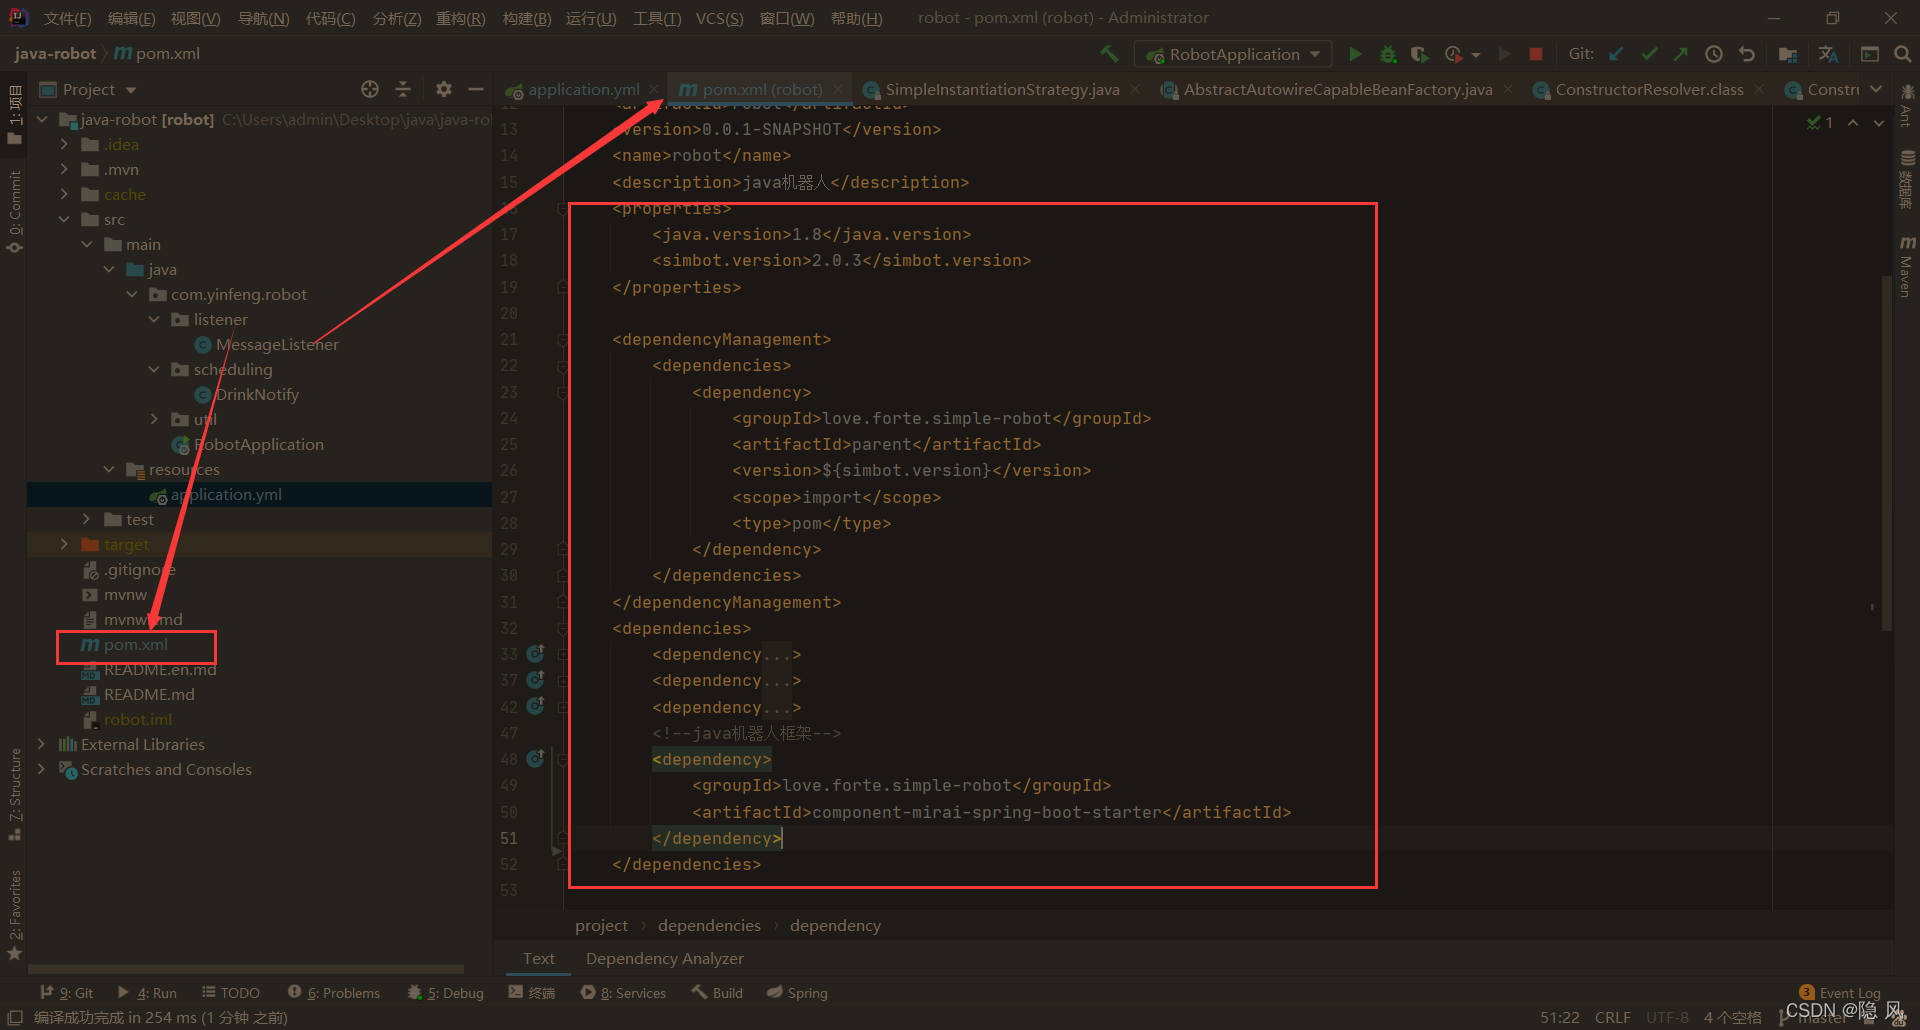
Task: Expand the target folder
Action: click(64, 544)
